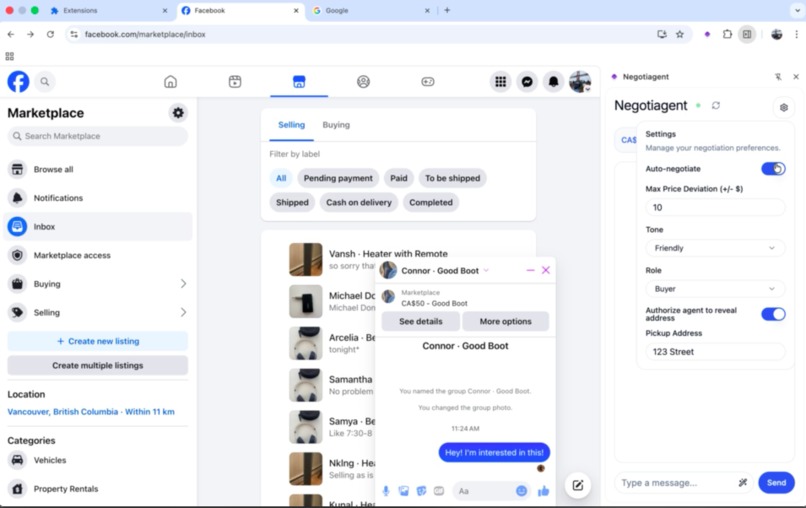Image resolution: width=806 pixels, height=508 pixels.
Task: Click the Send button in Negotiagent
Action: 776,482
